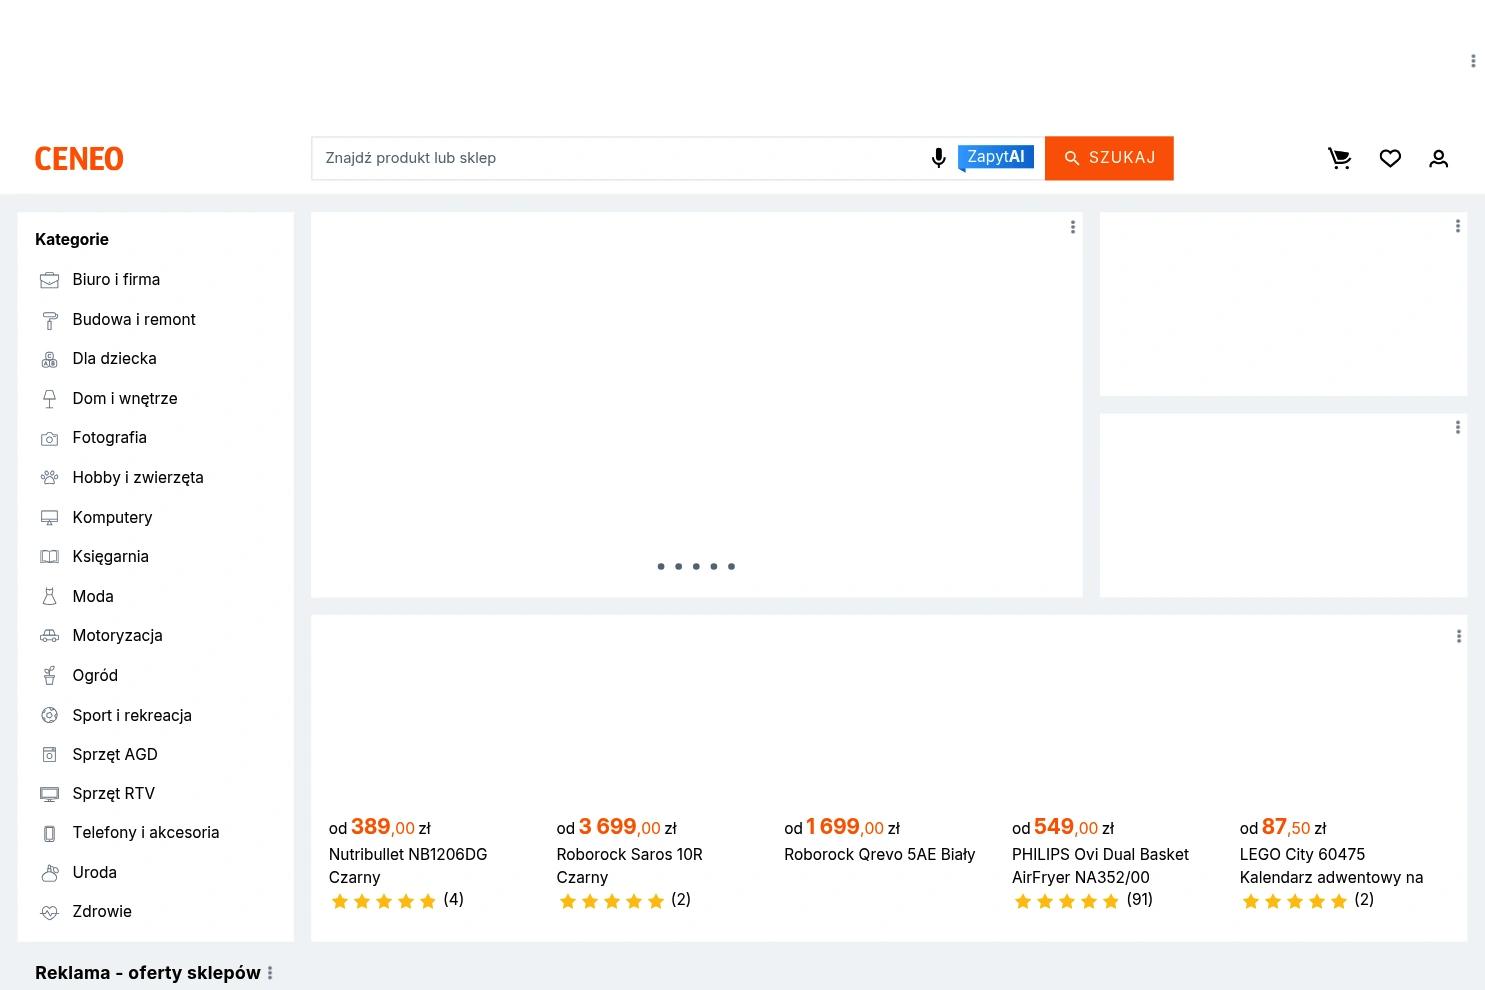Expand options next to Reklama - oferty sklepów

[x=270, y=973]
